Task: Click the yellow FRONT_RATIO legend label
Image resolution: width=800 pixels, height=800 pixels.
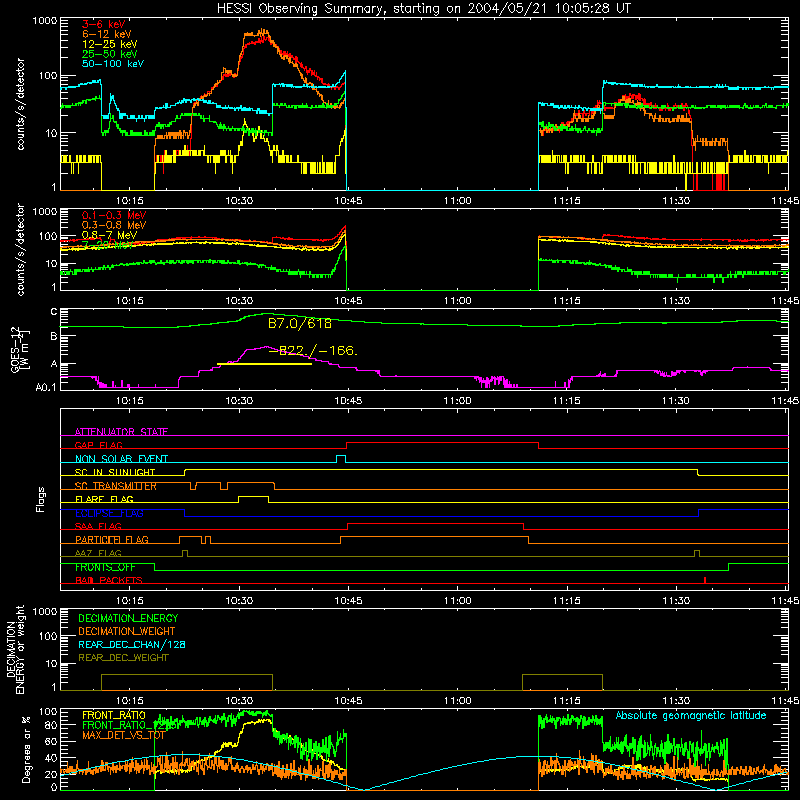Action: (x=114, y=715)
